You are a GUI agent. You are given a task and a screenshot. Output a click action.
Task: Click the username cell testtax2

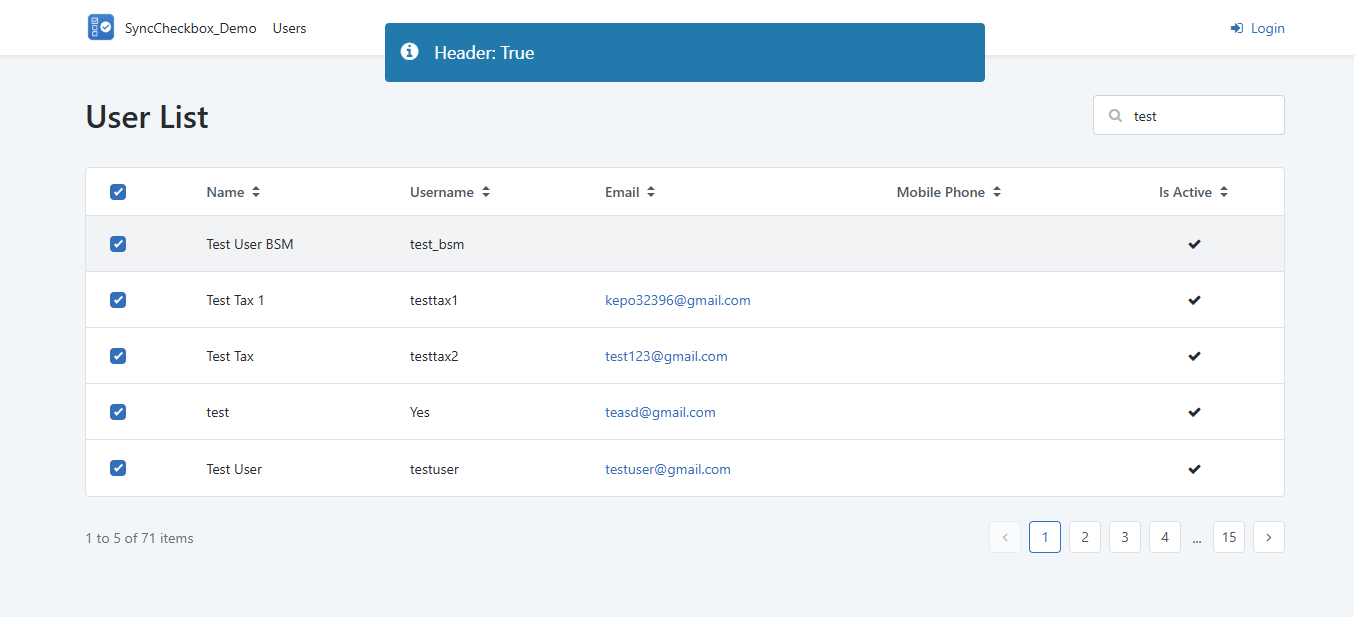point(434,356)
